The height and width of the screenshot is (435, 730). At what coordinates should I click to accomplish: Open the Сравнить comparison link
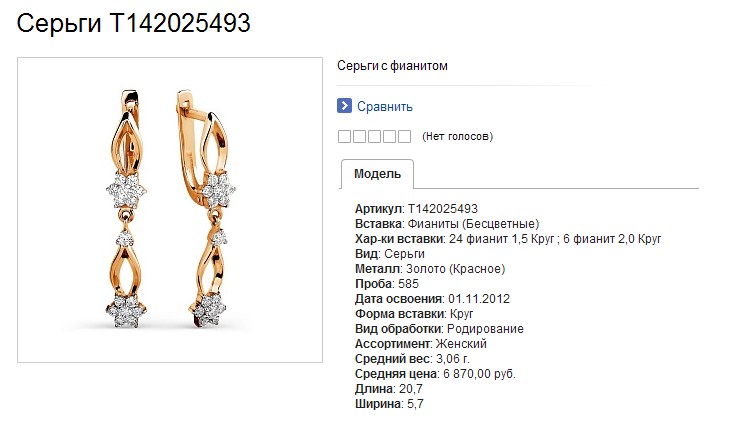385,107
